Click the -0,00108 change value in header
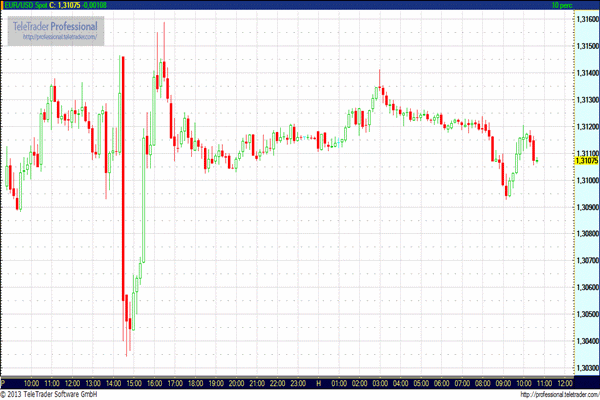The image size is (600, 400). pyautogui.click(x=95, y=5)
